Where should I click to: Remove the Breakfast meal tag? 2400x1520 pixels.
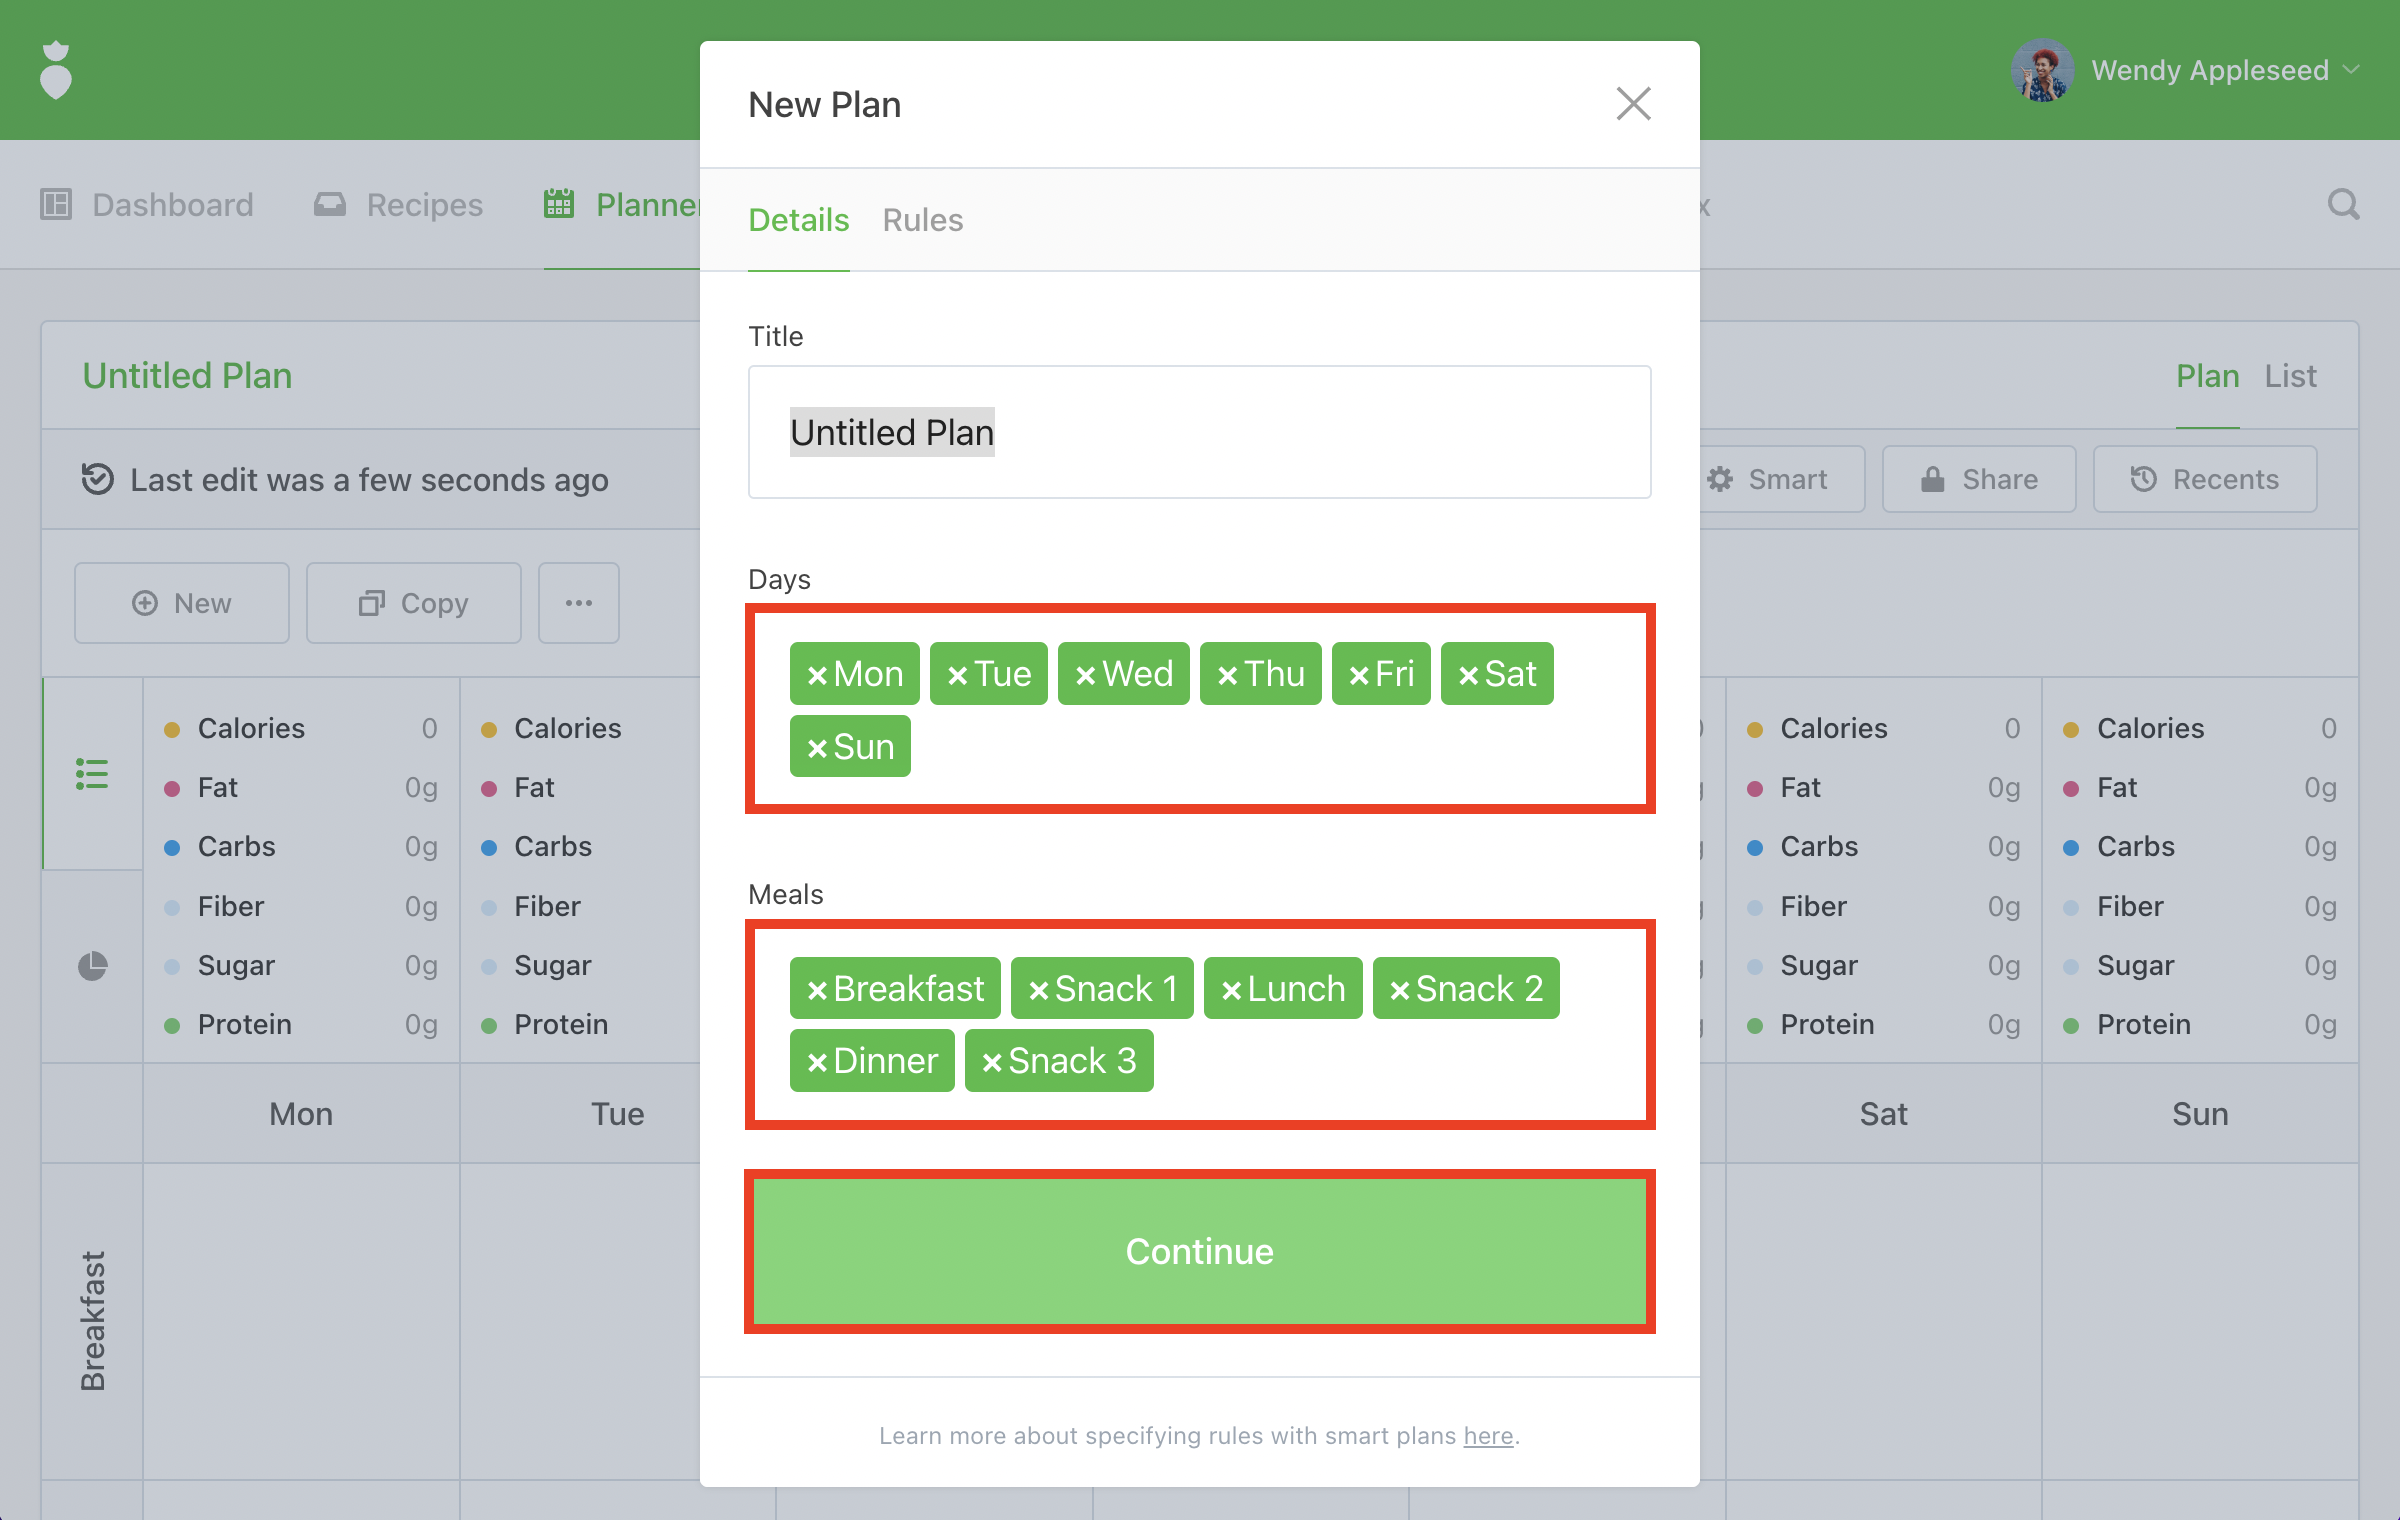click(817, 990)
